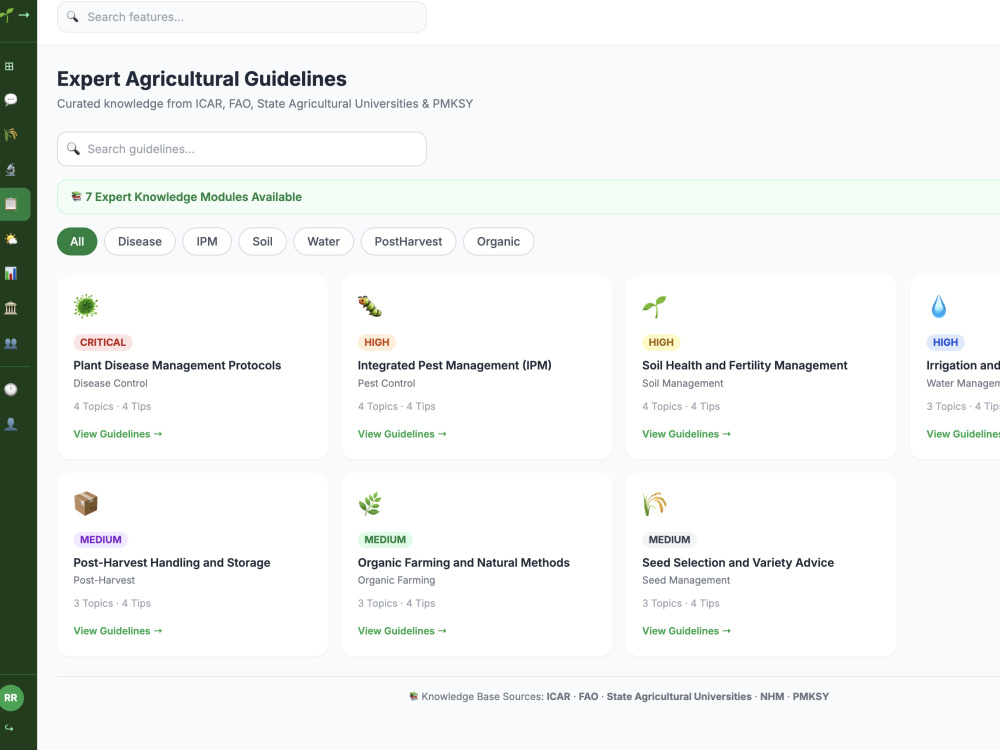This screenshot has height=750, width=1000.
Task: Filter guidelines by IPM
Action: click(207, 242)
